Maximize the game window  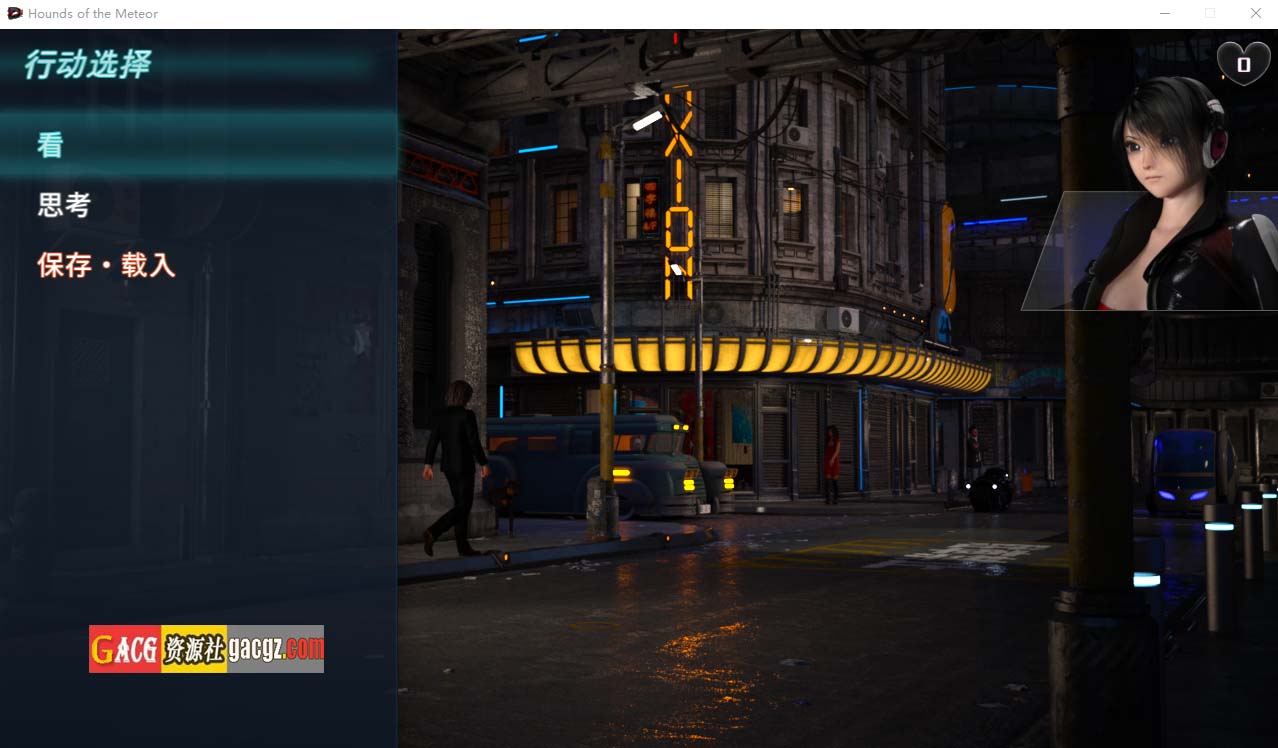[1210, 14]
